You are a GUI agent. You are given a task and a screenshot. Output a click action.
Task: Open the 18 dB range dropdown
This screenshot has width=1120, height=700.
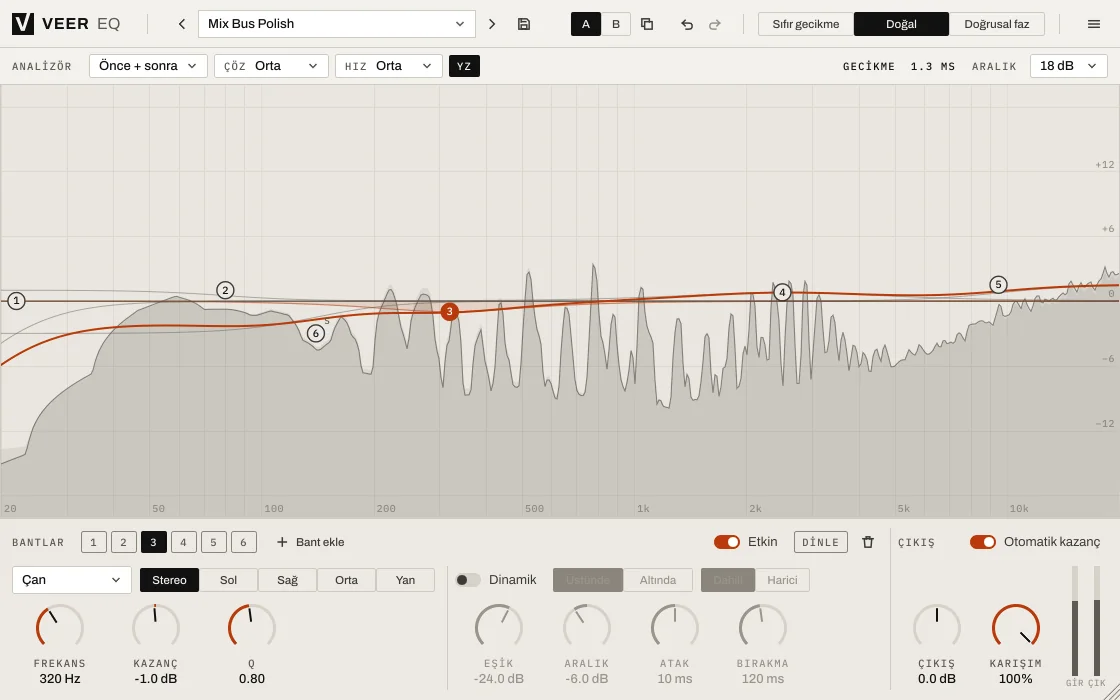tap(1069, 66)
